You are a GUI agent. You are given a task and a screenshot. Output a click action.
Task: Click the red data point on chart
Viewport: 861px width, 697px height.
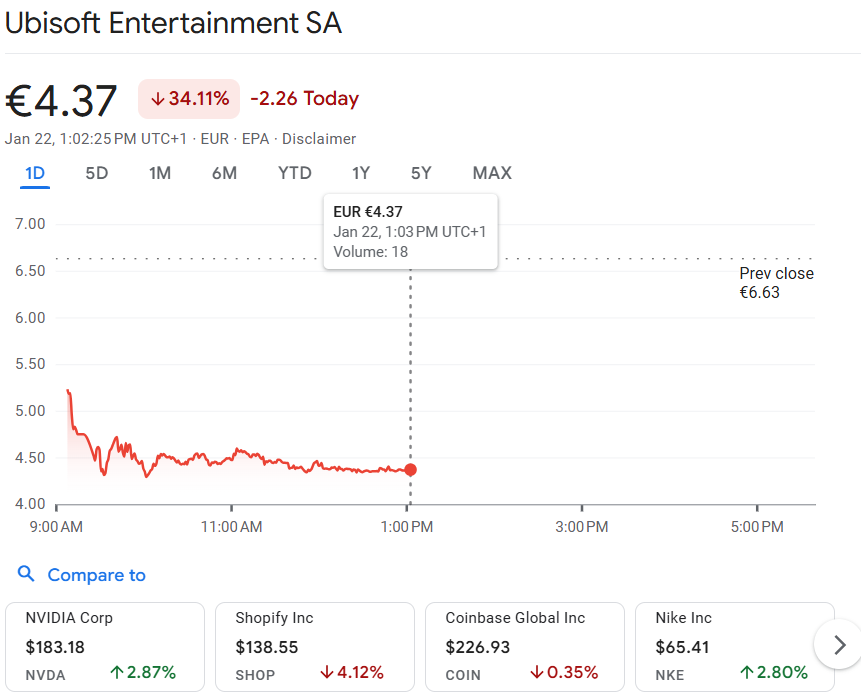[x=410, y=470]
